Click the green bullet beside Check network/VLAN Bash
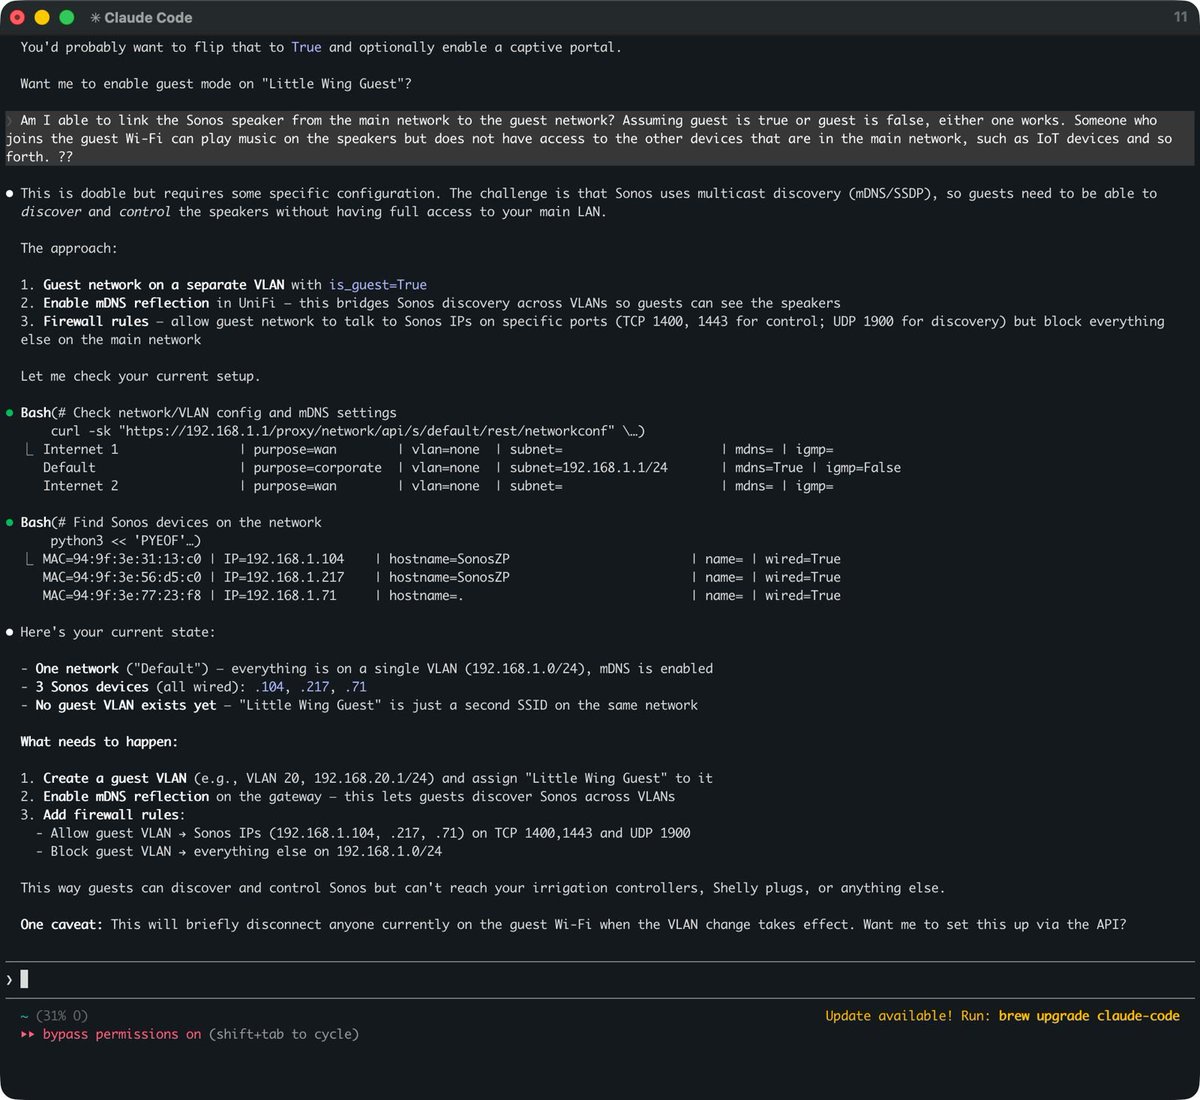The width and height of the screenshot is (1200, 1100). pos(10,413)
